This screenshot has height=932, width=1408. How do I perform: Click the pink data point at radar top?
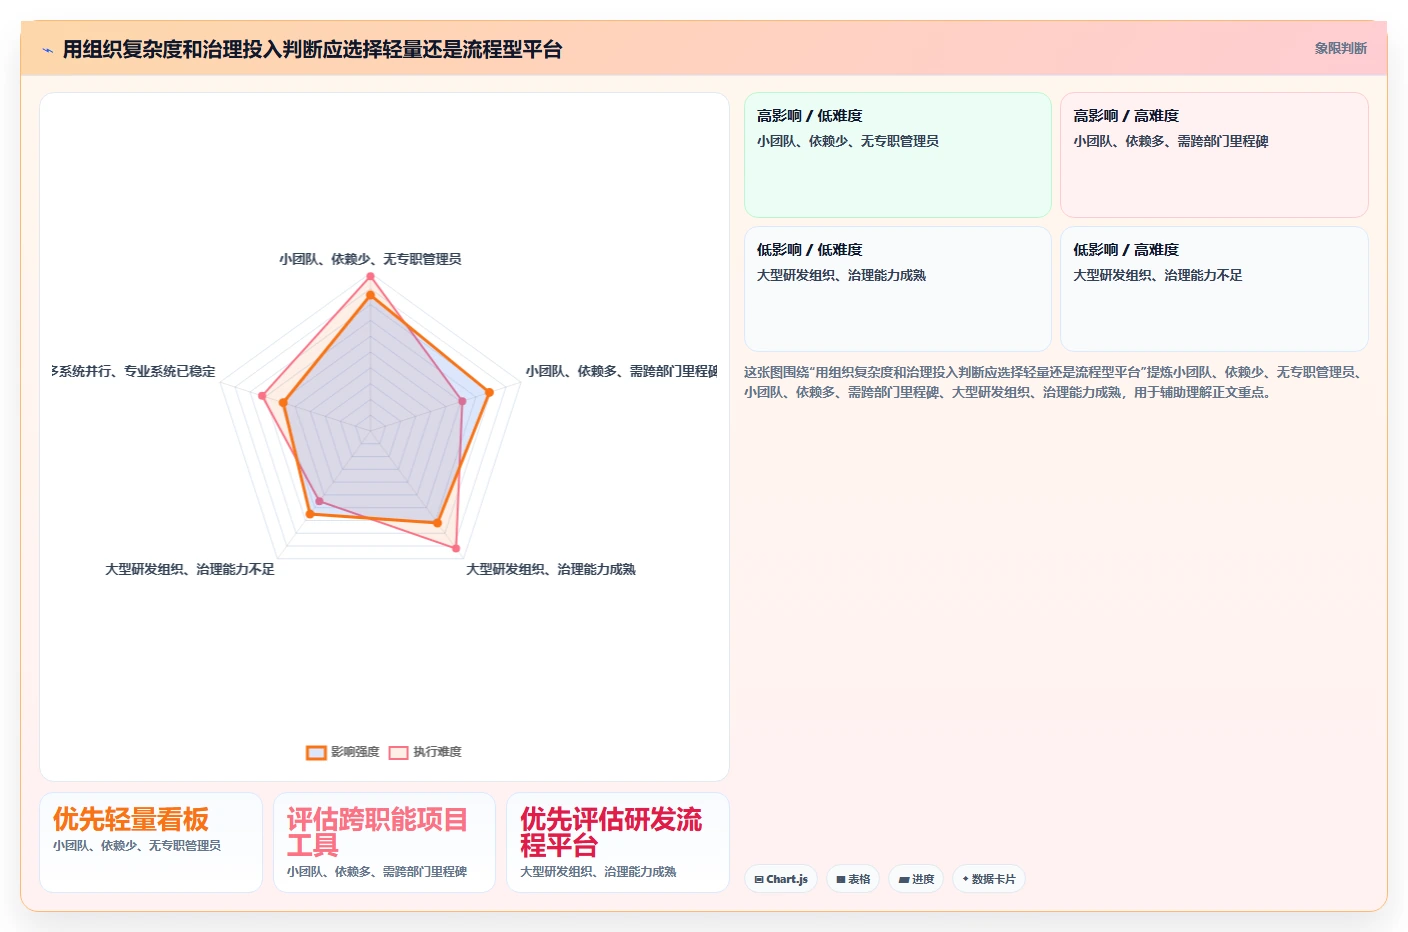(370, 276)
